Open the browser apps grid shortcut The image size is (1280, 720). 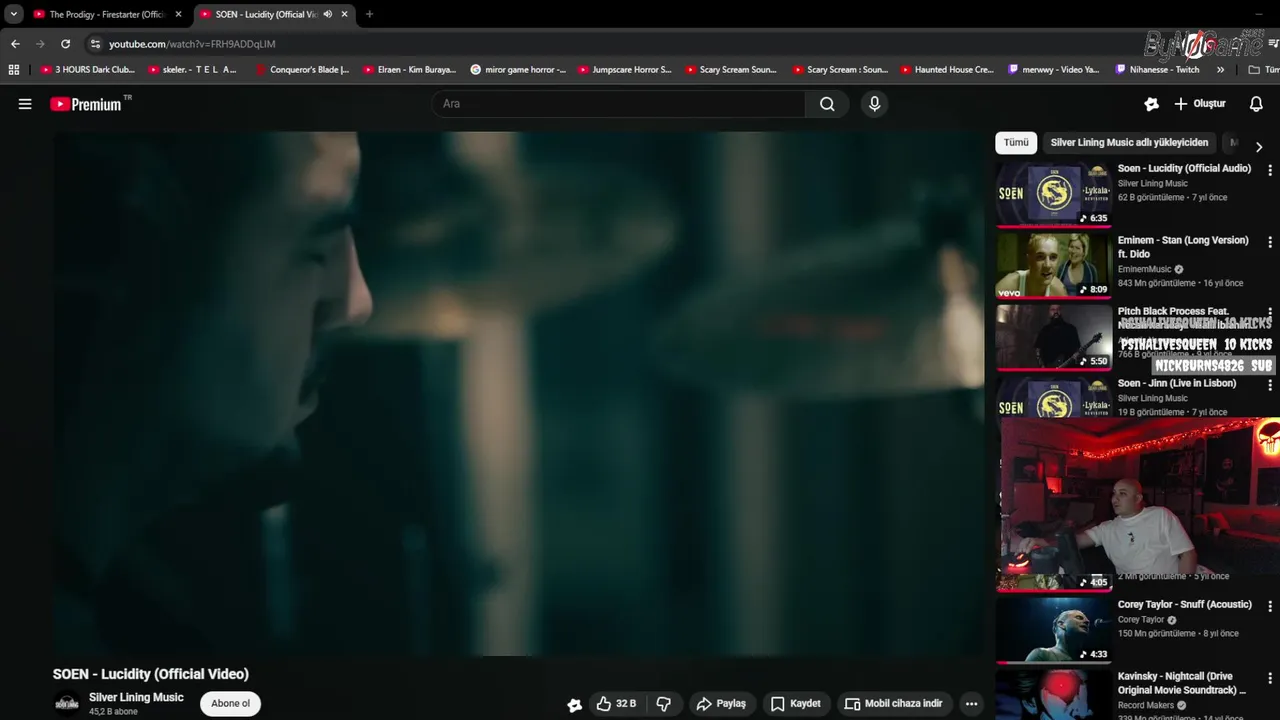pos(14,70)
